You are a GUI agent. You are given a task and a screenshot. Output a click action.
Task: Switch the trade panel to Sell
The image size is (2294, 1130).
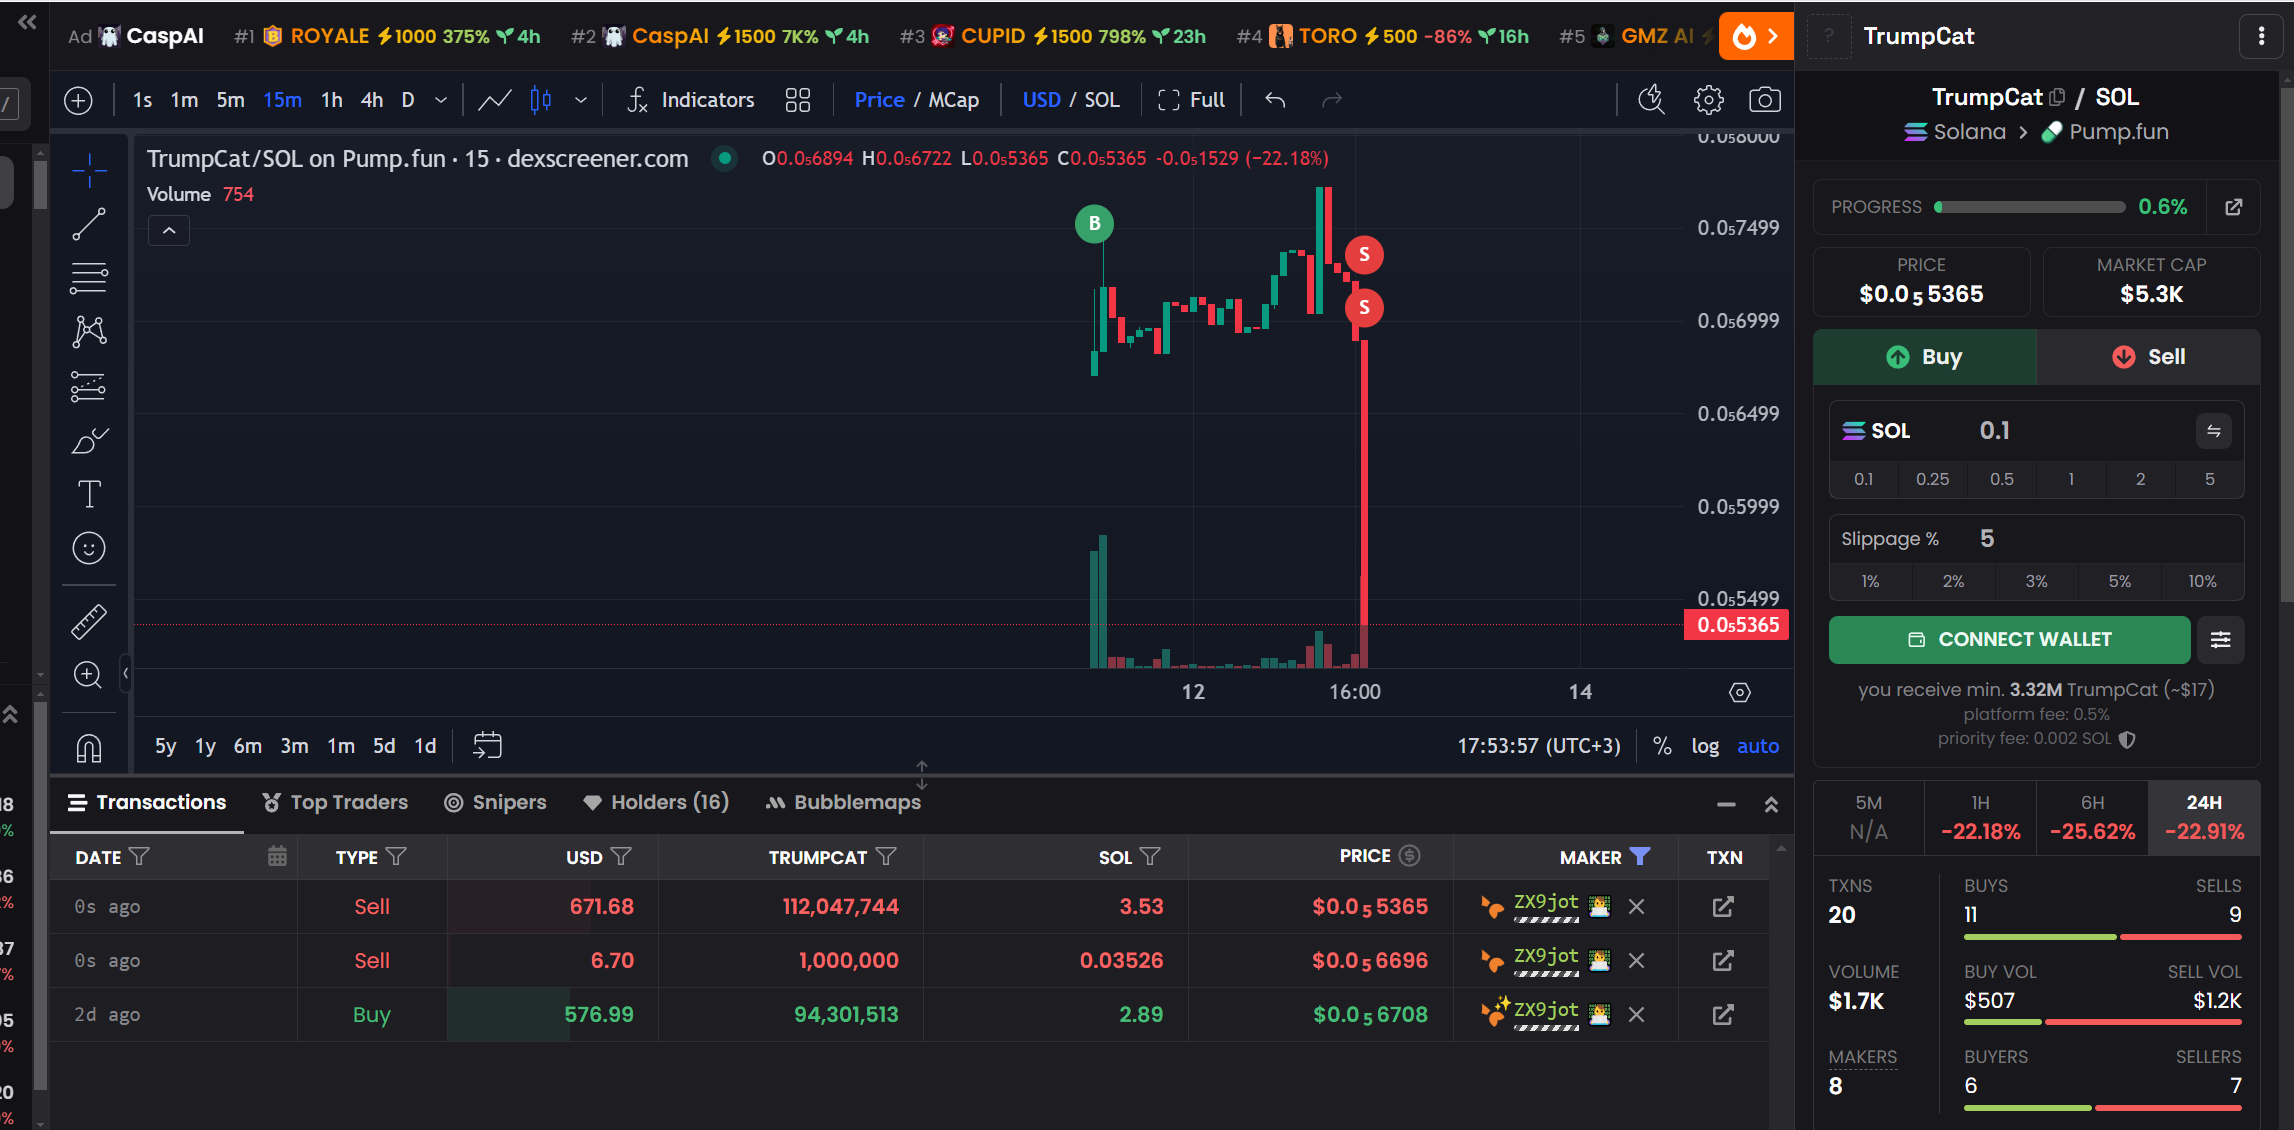click(x=2148, y=357)
